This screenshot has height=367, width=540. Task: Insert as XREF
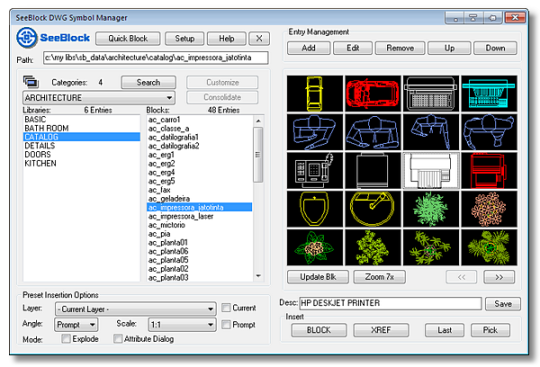pyautogui.click(x=381, y=330)
